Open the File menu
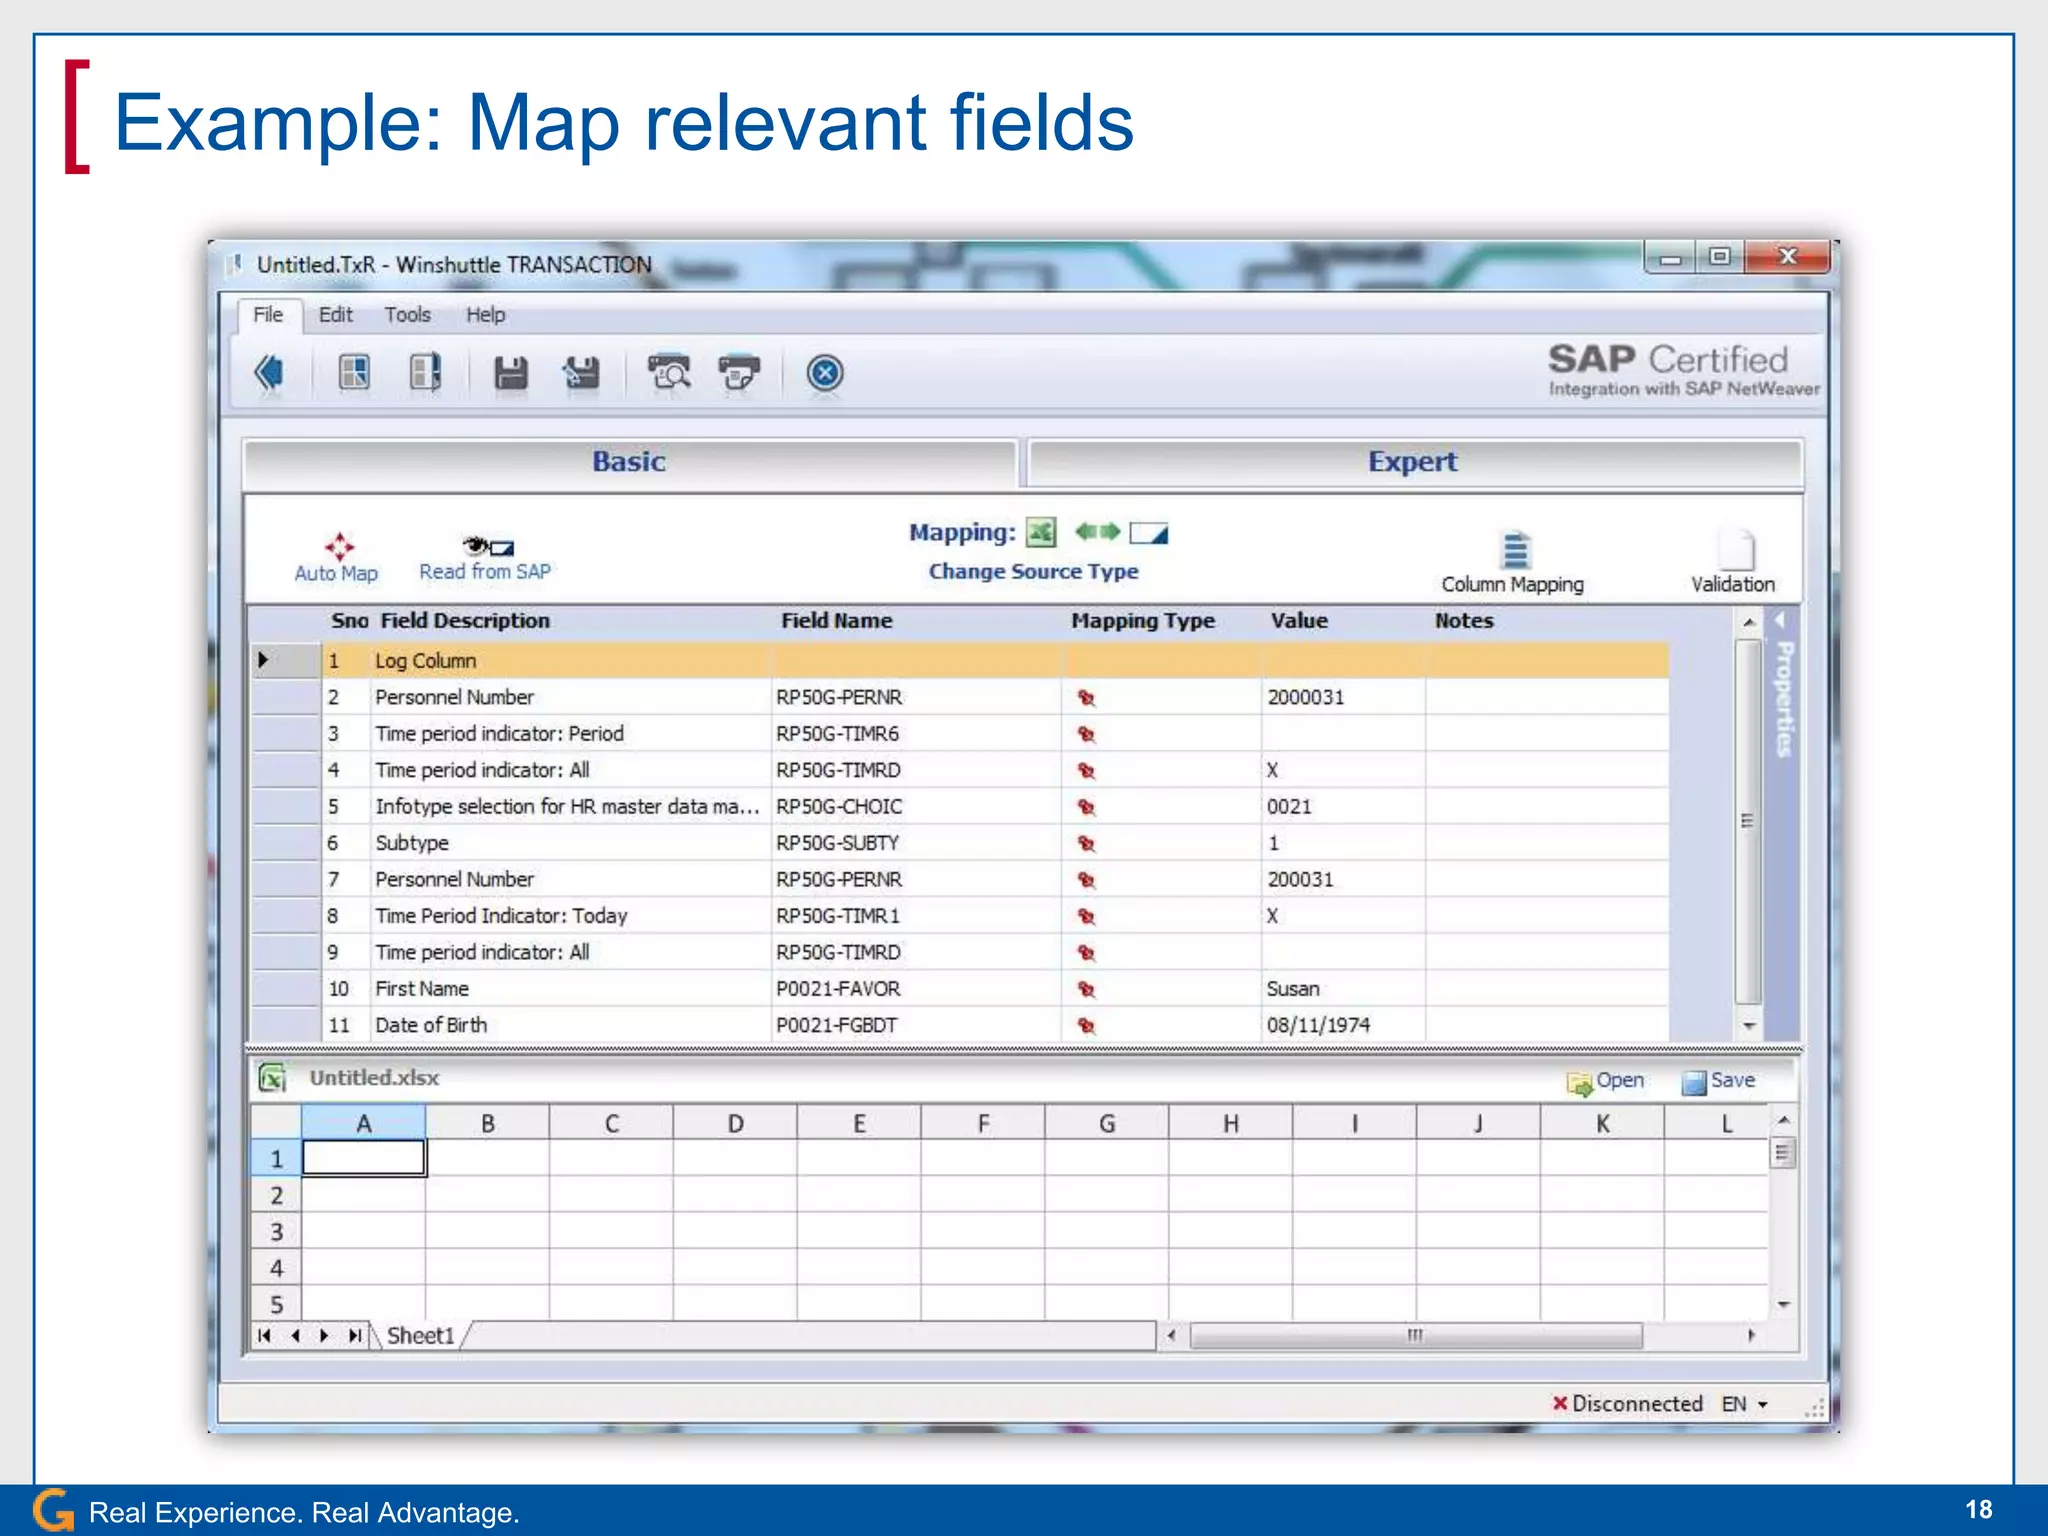Viewport: 2048px width, 1536px height. 267,315
